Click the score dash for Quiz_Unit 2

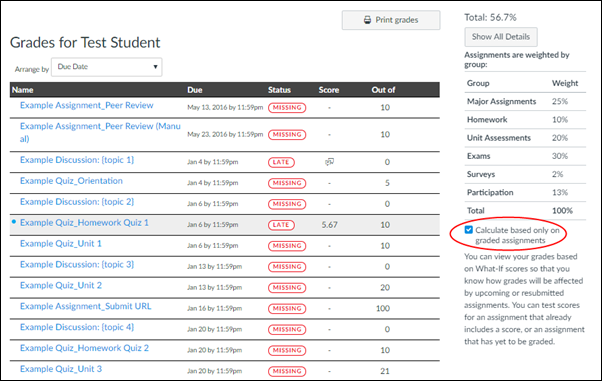point(329,288)
